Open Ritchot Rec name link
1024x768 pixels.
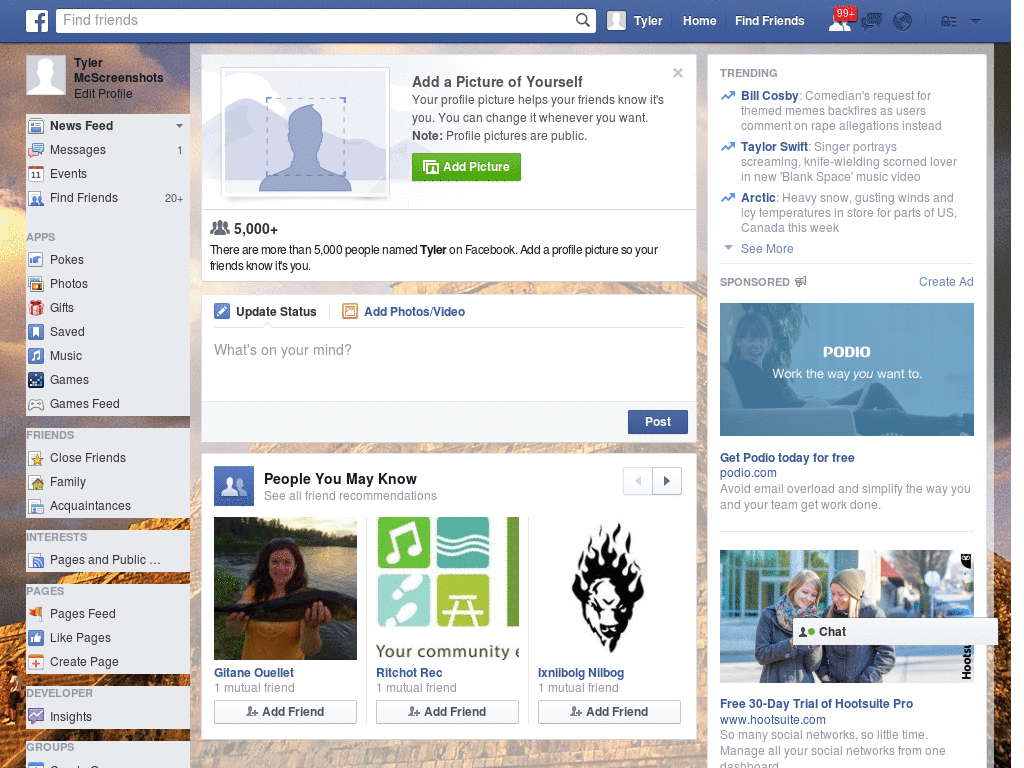tap(409, 673)
